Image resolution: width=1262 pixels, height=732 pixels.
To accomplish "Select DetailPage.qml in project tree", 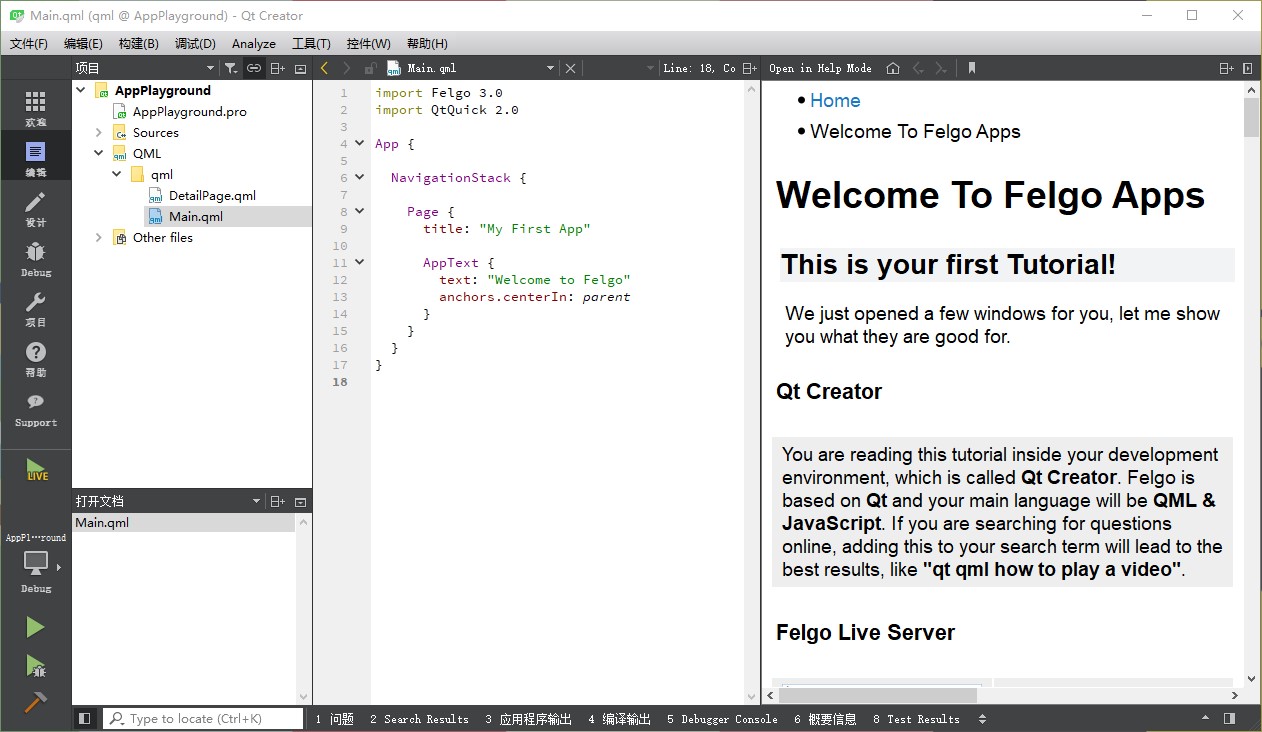I will [212, 195].
